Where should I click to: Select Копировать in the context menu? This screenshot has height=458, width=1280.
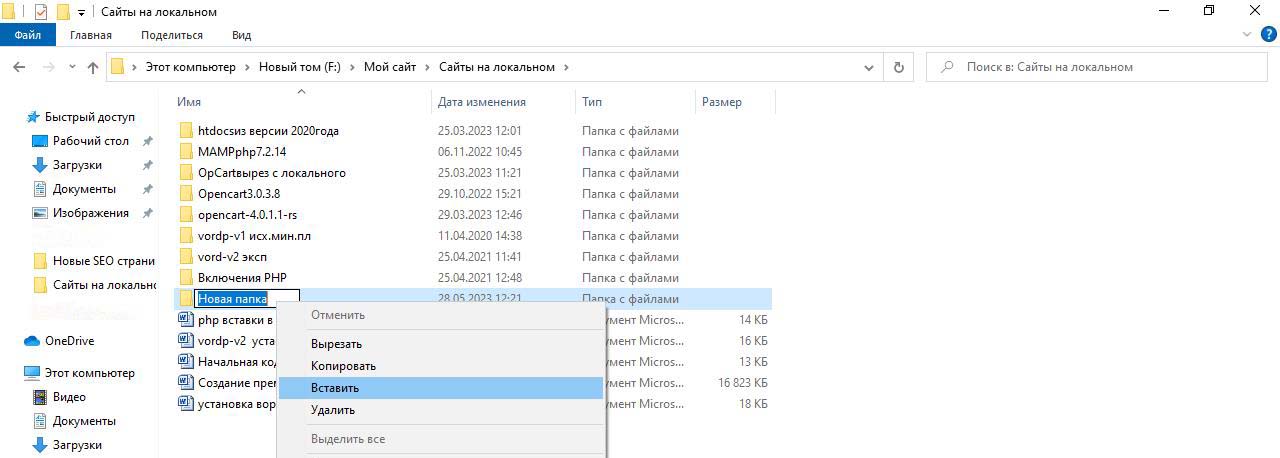click(343, 366)
